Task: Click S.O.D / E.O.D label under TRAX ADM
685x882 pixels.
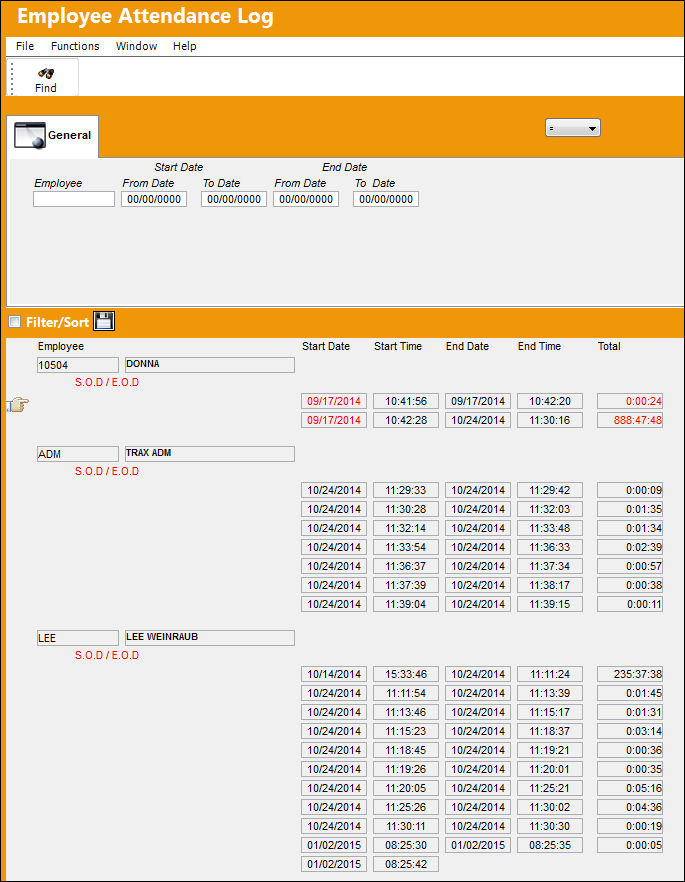Action: 107,471
